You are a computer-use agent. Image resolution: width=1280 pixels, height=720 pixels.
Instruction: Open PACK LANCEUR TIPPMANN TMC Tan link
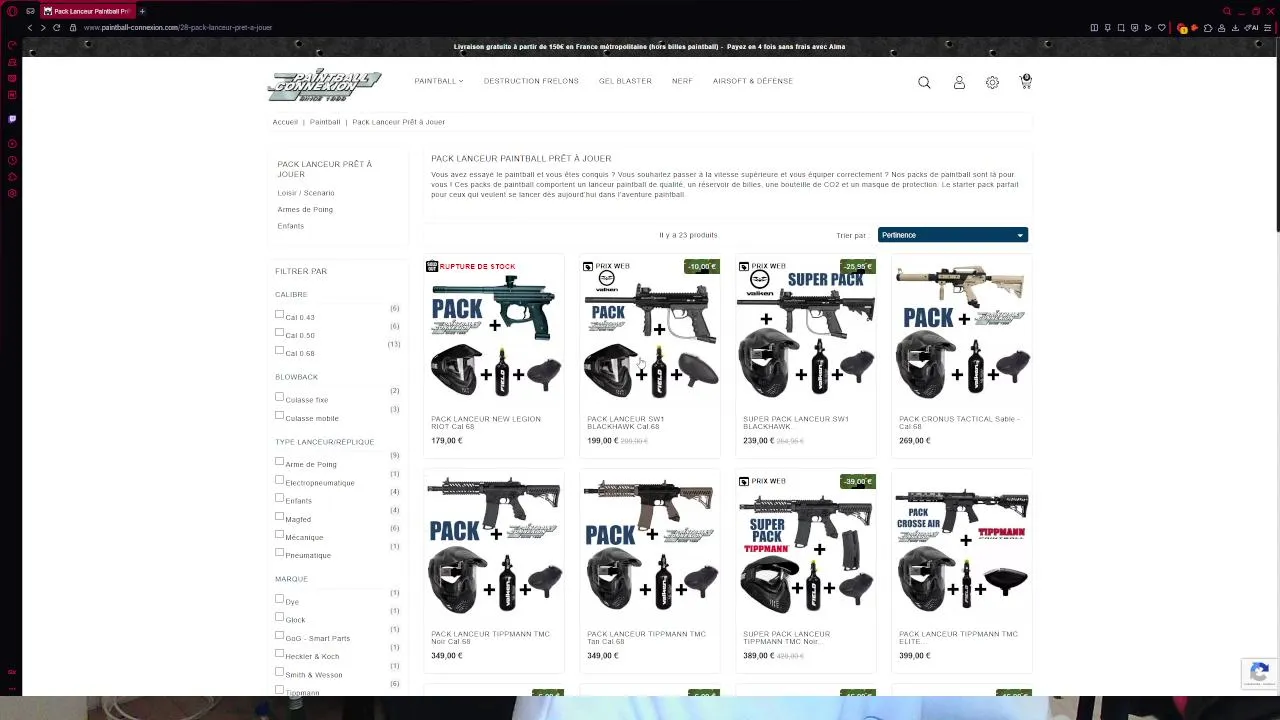click(646, 638)
